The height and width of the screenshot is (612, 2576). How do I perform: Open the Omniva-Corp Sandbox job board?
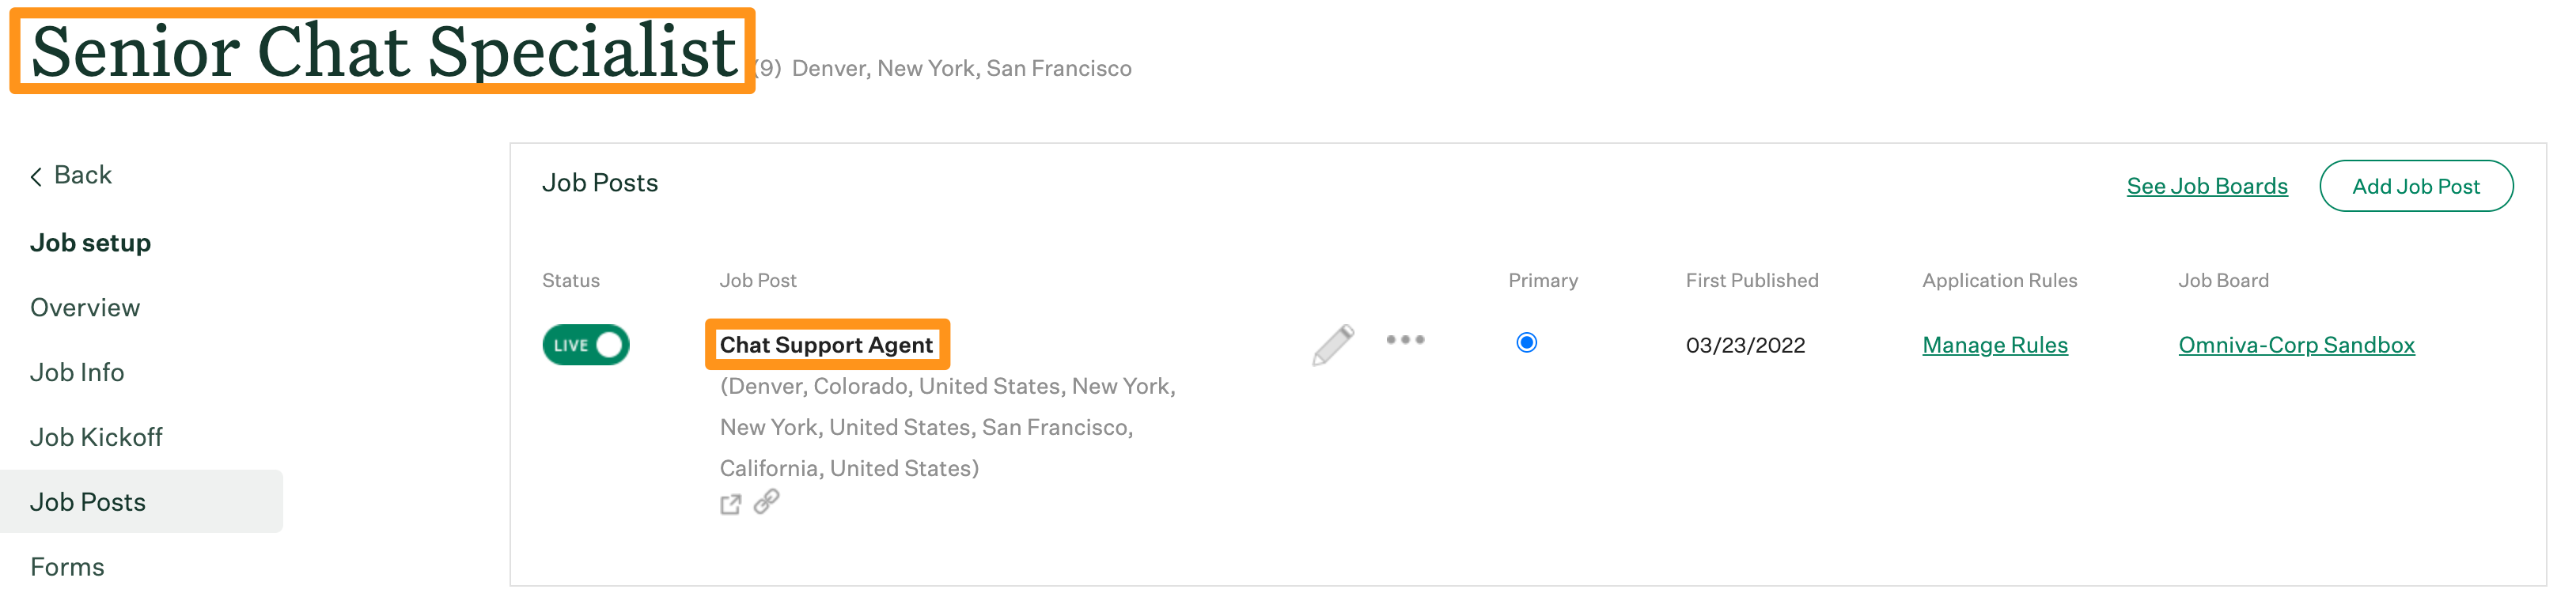(2297, 344)
